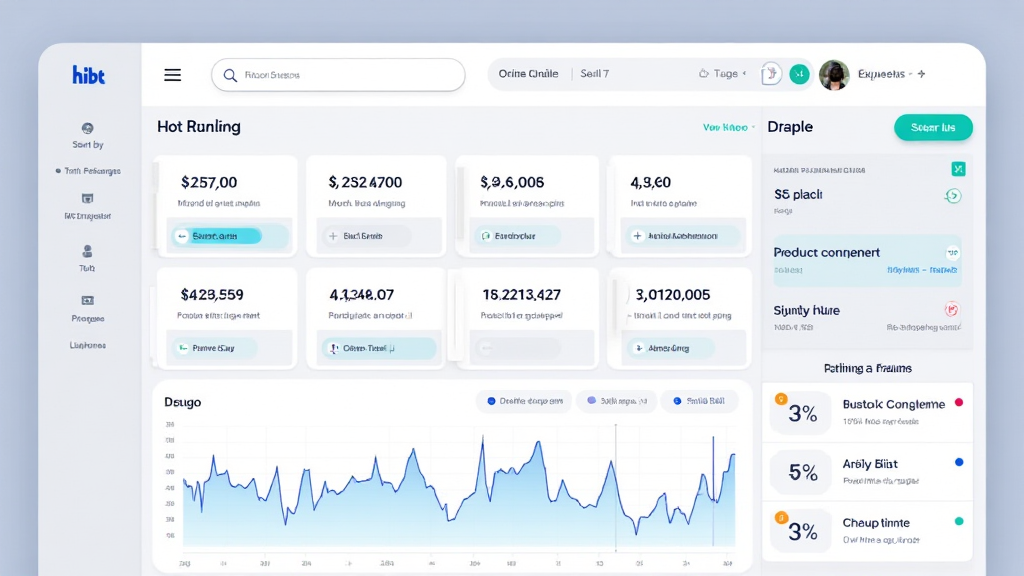Click the green circle icon in top bar

pyautogui.click(x=798, y=74)
